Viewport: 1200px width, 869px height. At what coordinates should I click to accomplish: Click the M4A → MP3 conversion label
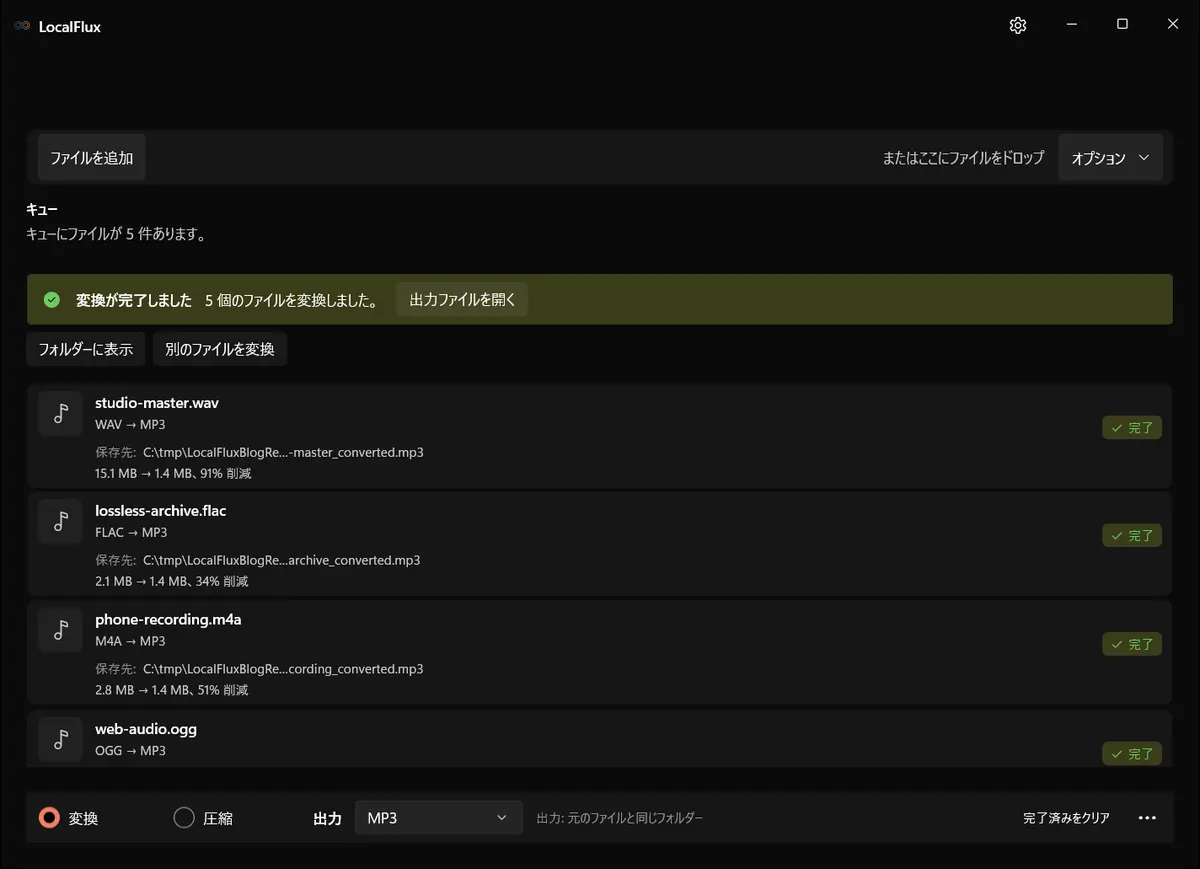click(x=130, y=641)
